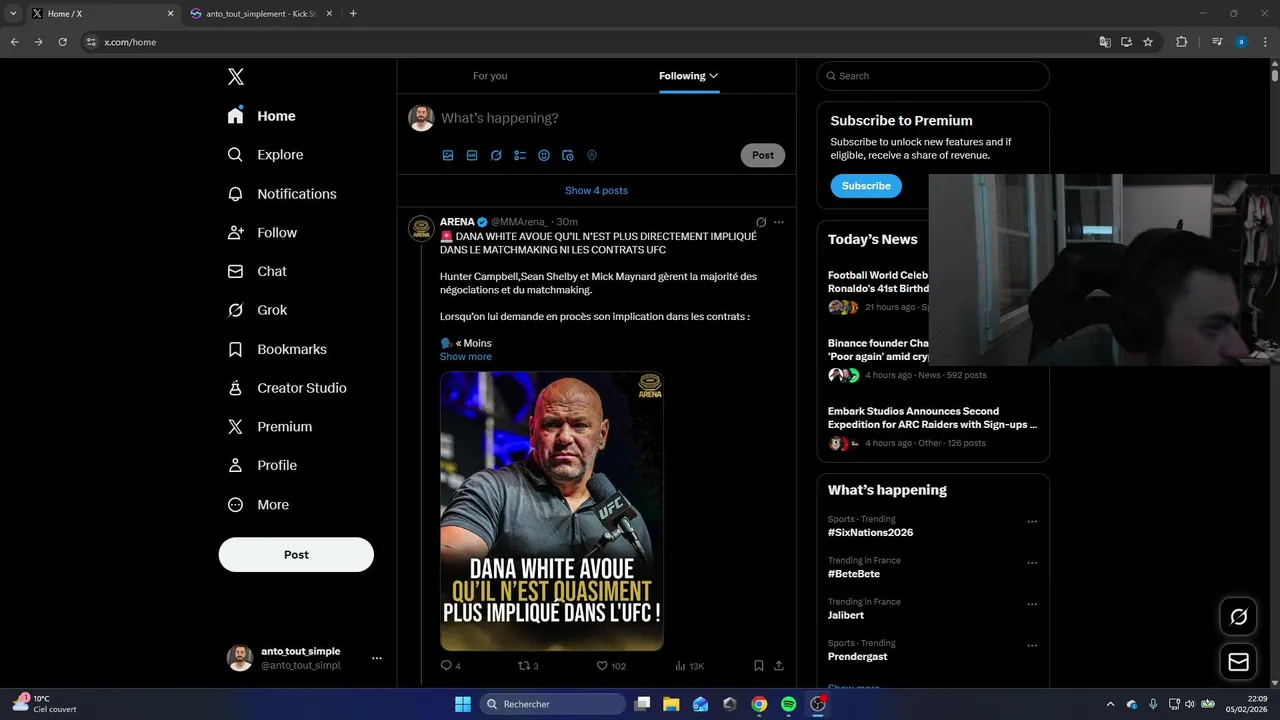Open Profile in the sidebar
The height and width of the screenshot is (720, 1280).
[x=263, y=465]
